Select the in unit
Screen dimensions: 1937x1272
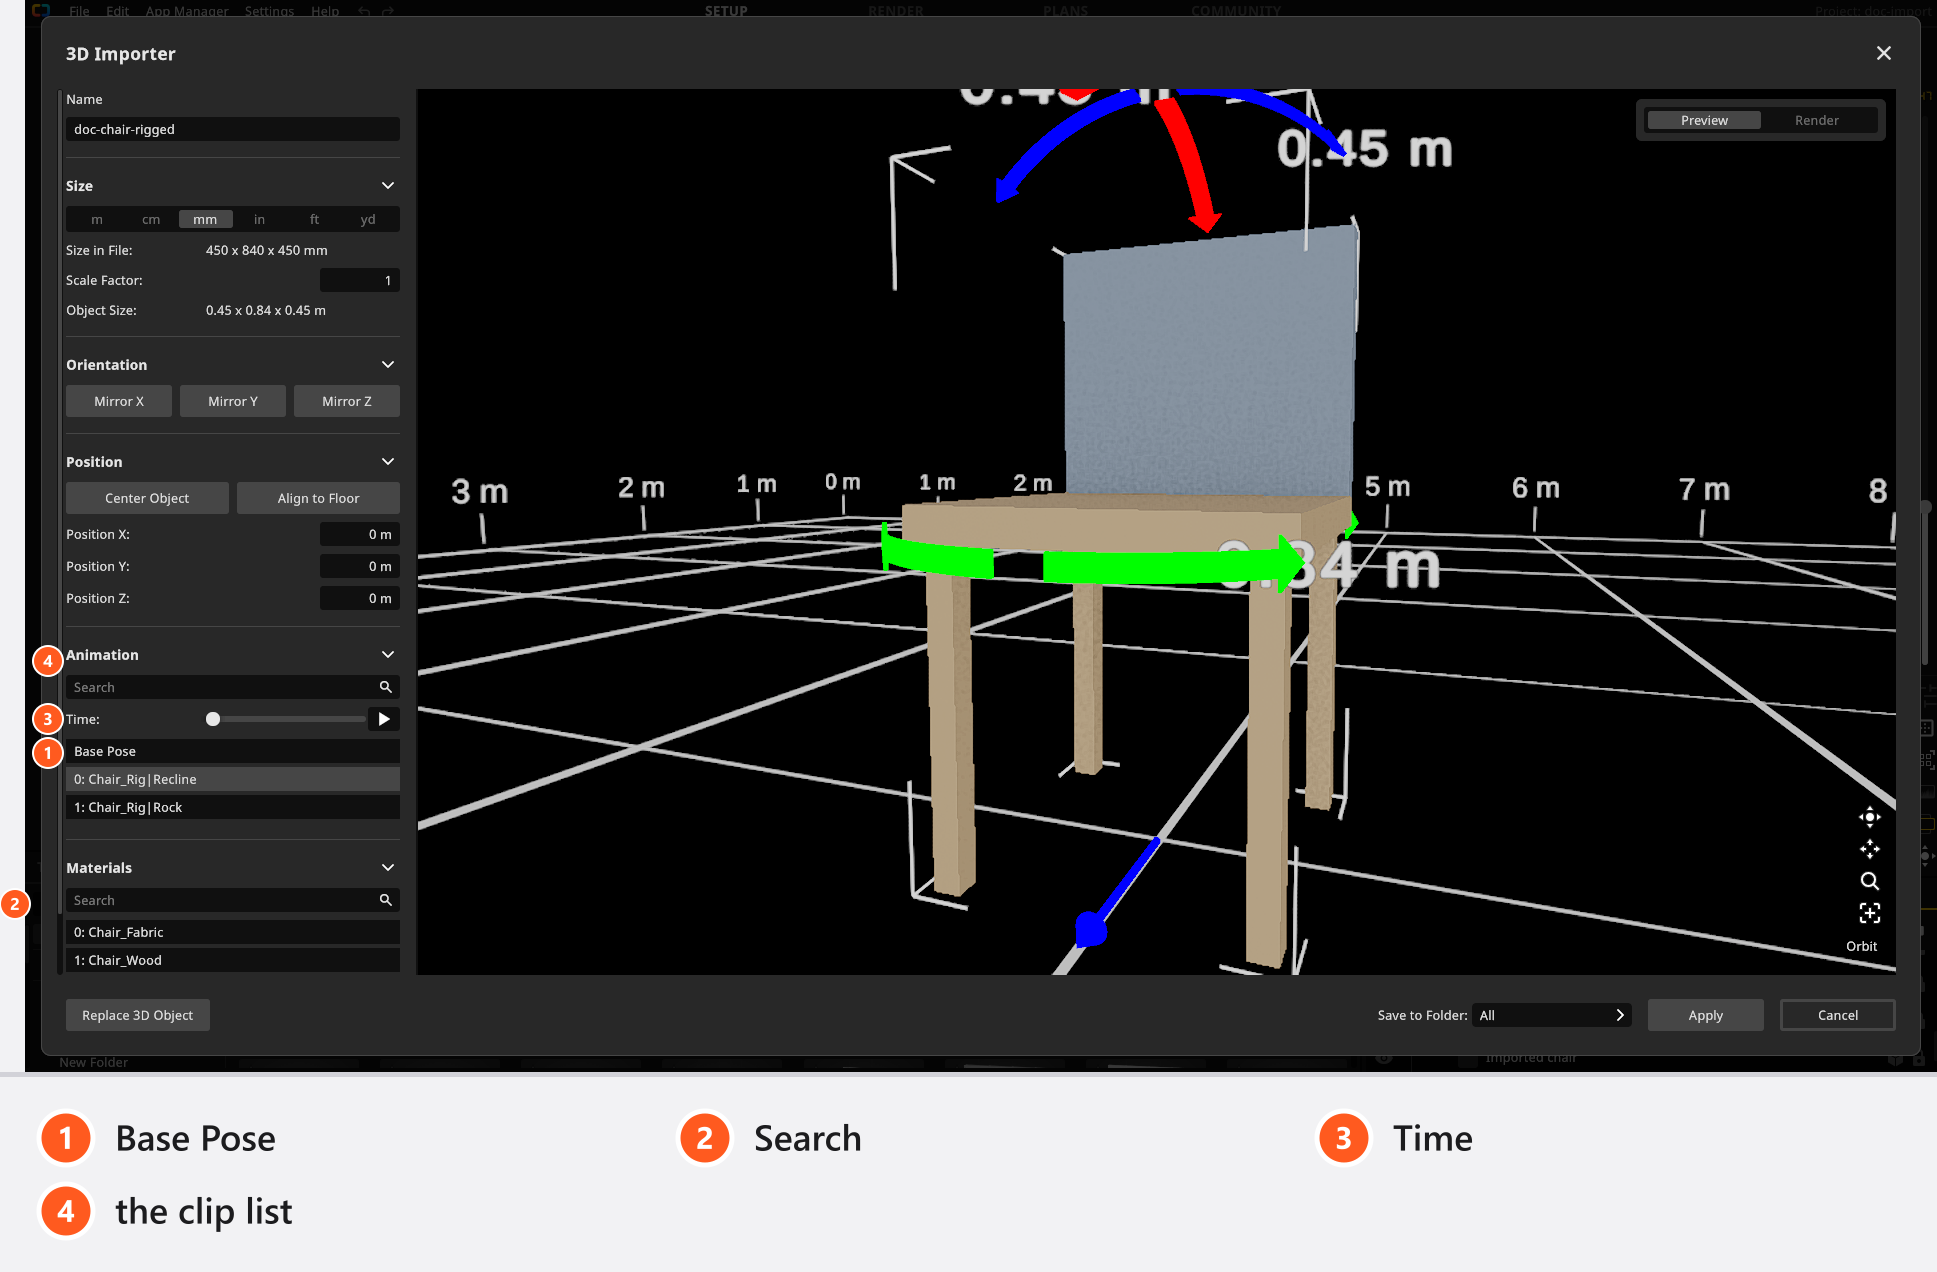point(259,219)
